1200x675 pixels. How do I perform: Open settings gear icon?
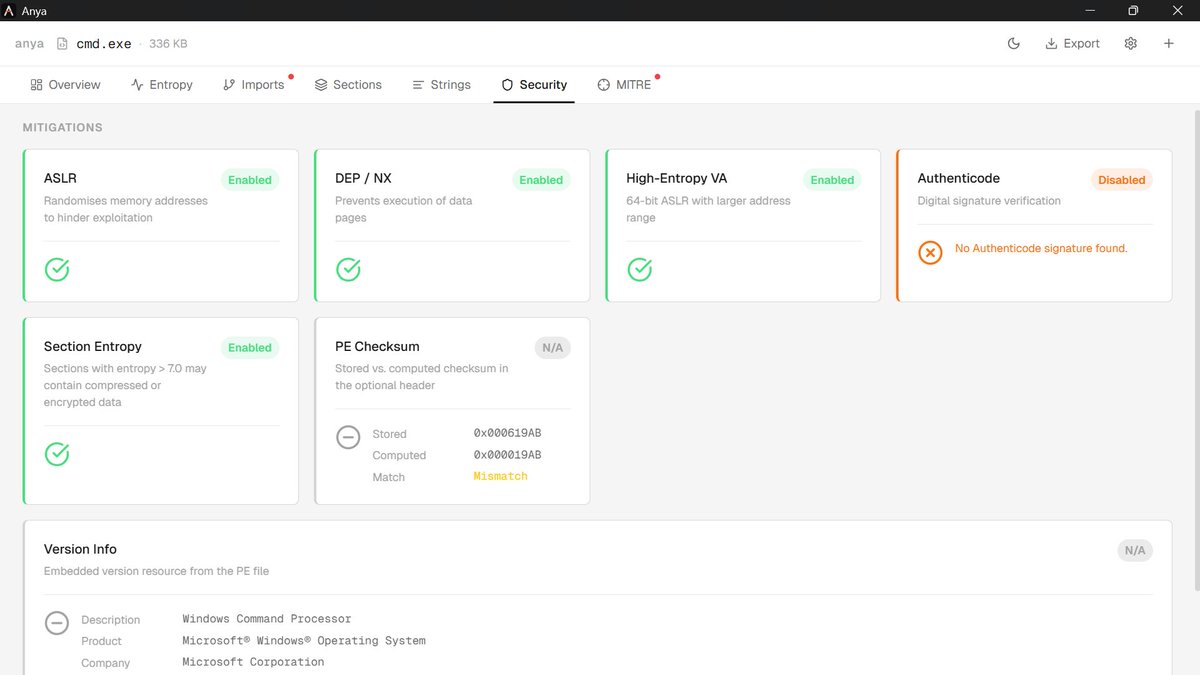pos(1130,44)
